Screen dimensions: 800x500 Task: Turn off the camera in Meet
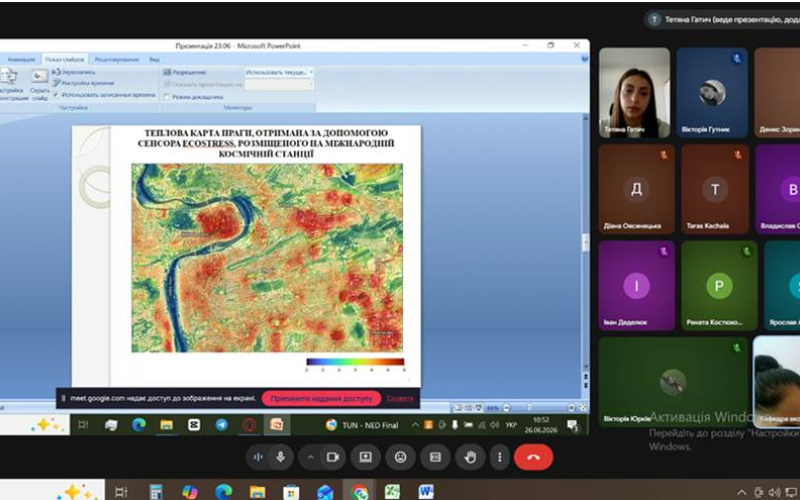pos(333,457)
